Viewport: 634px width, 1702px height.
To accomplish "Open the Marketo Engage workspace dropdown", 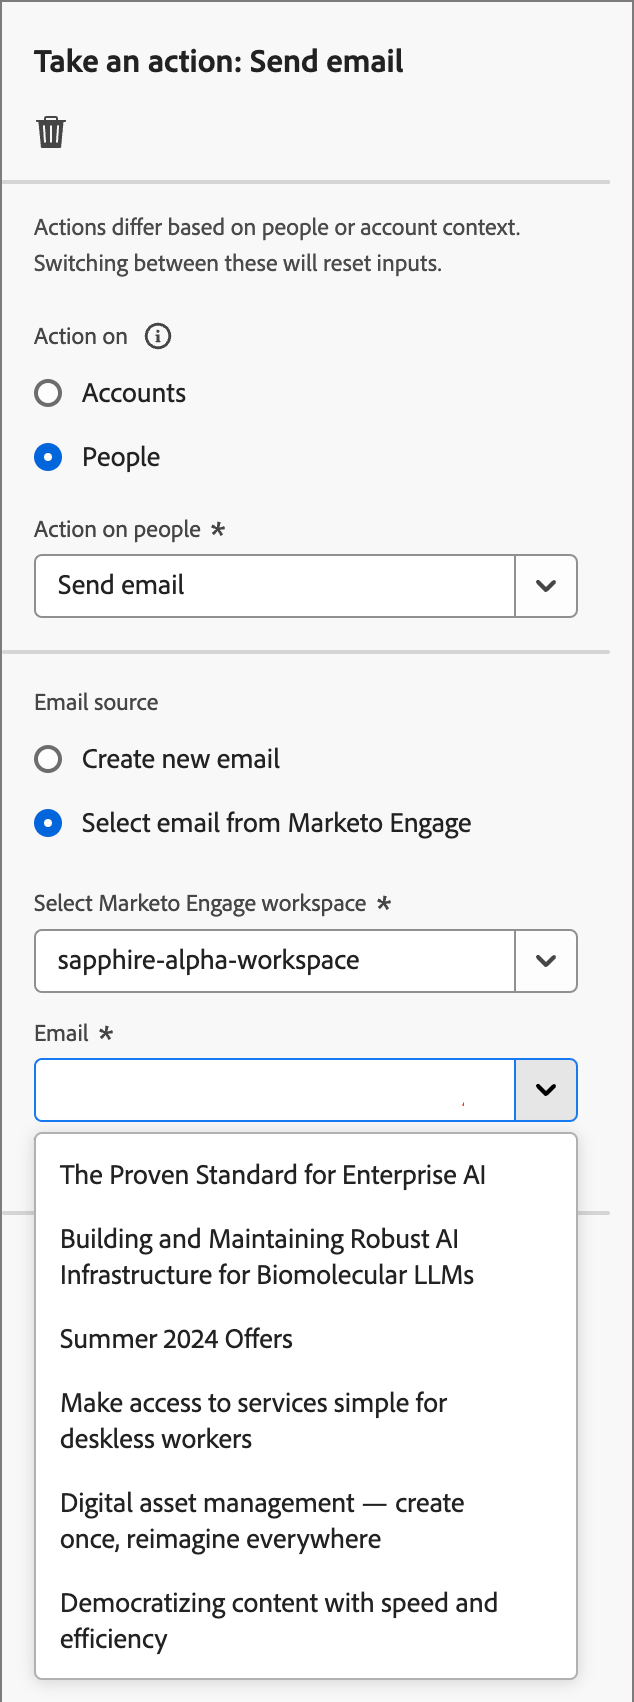I will click(x=275, y=961).
